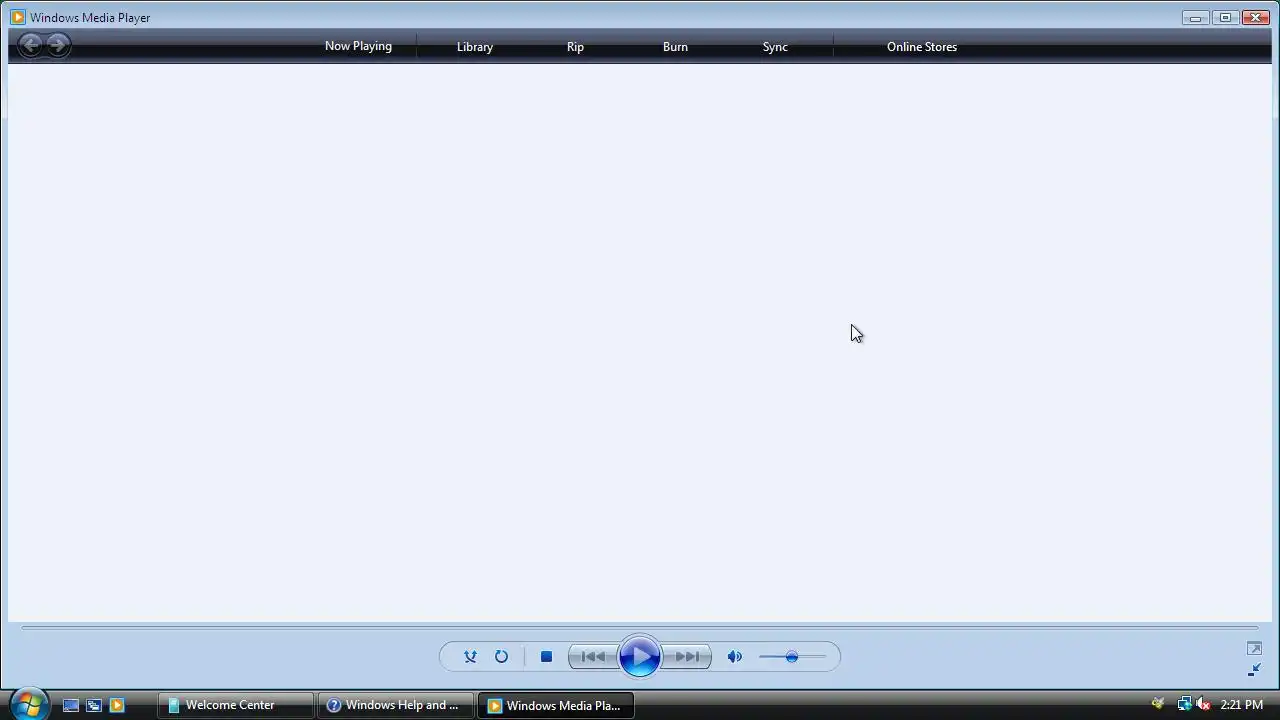1280x720 pixels.
Task: Minimize the Windows Media Player window
Action: point(1195,17)
